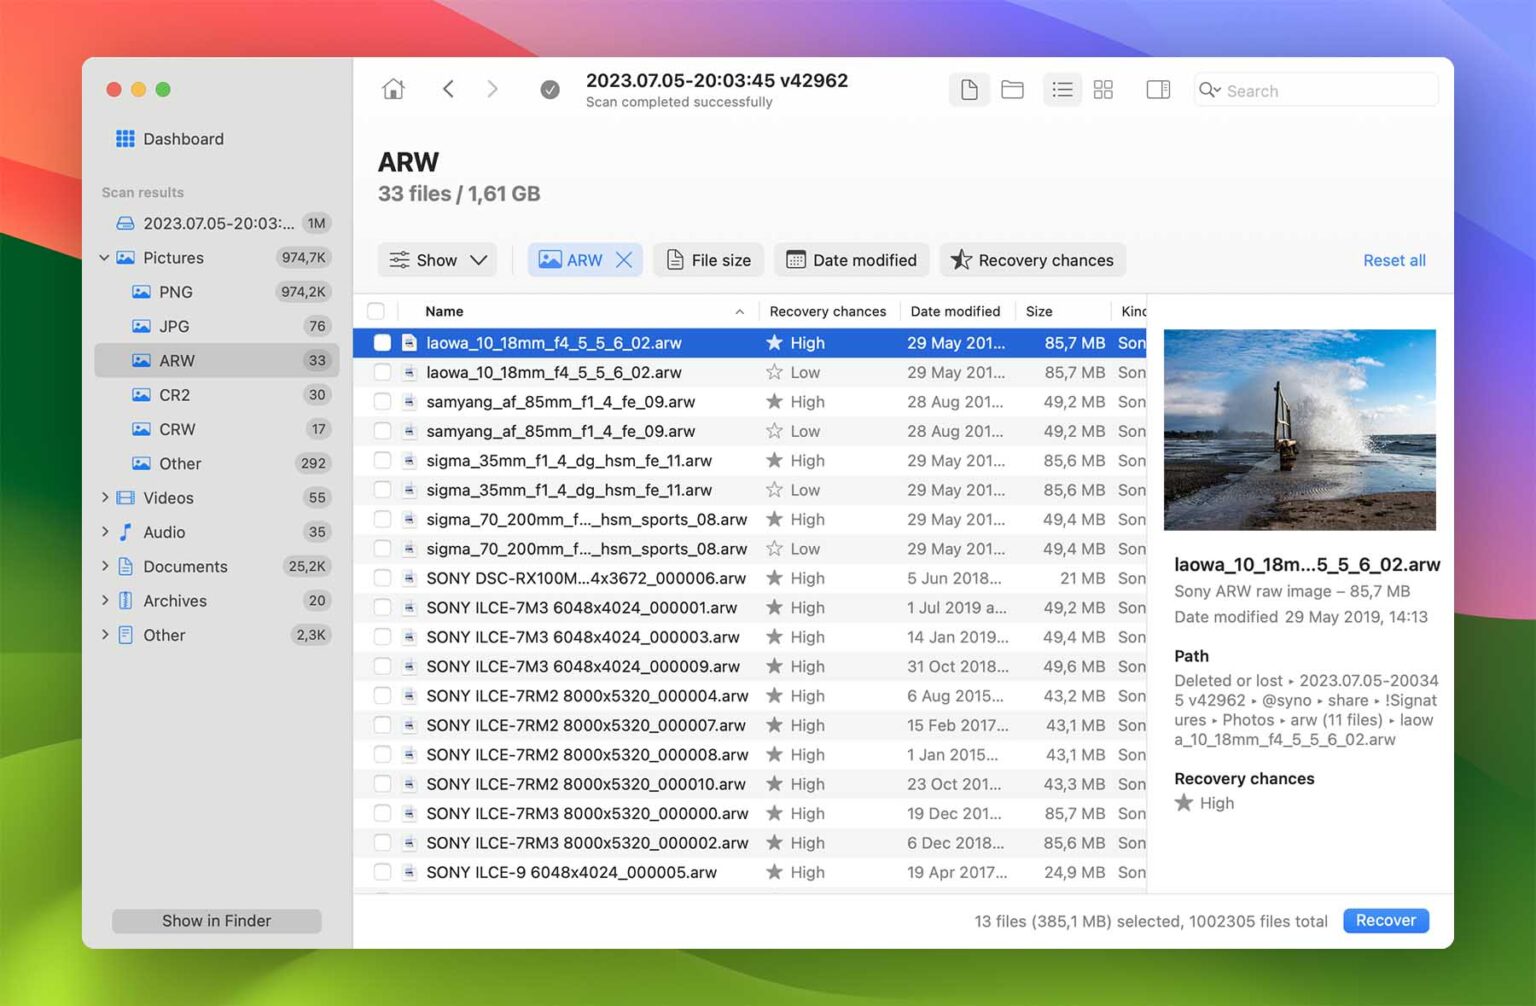Toggle the preview panel icon
The image size is (1536, 1006).
(1157, 89)
